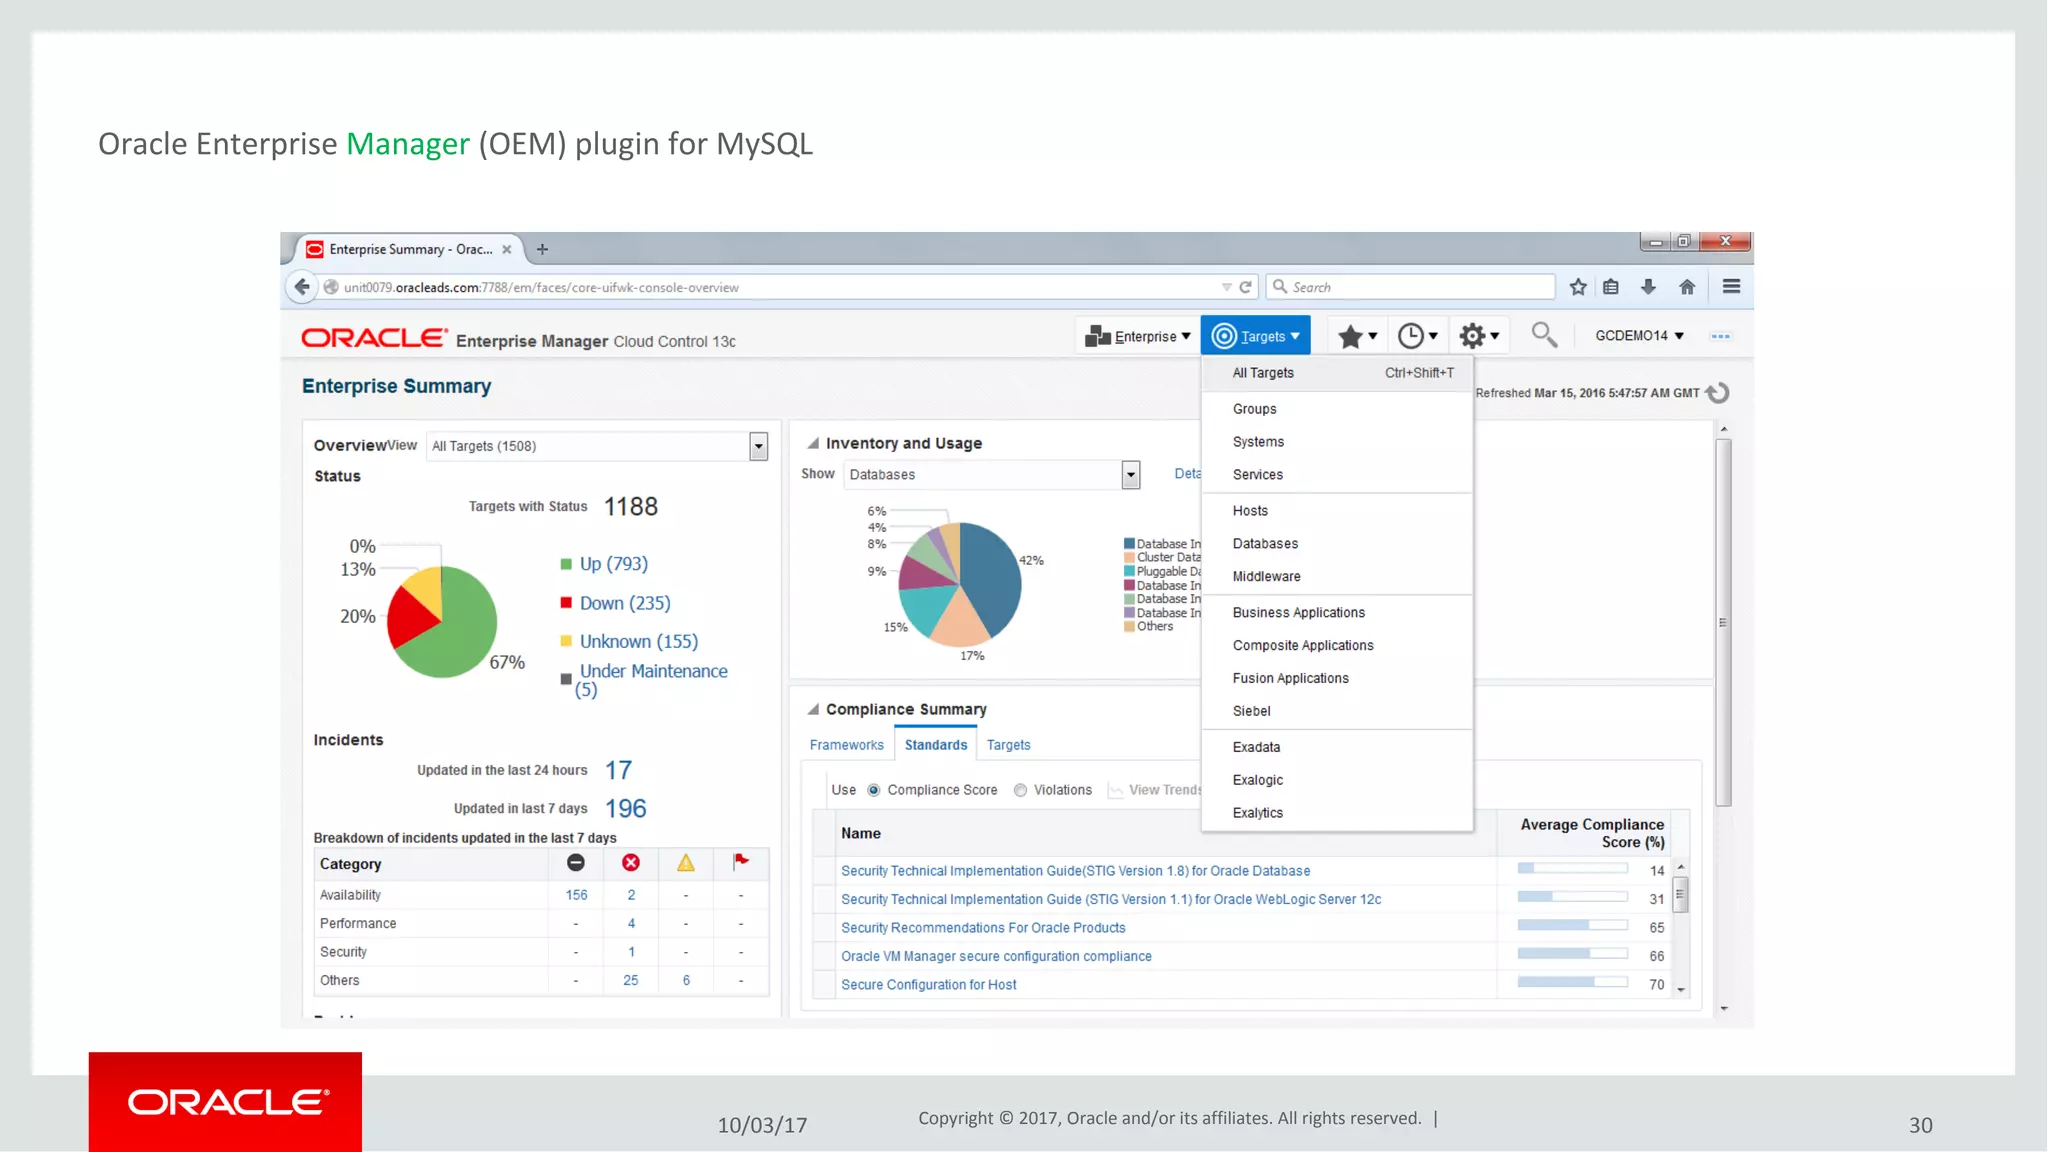Close the Enterprise Summary browser tab
This screenshot has width=2048, height=1152.
point(507,250)
